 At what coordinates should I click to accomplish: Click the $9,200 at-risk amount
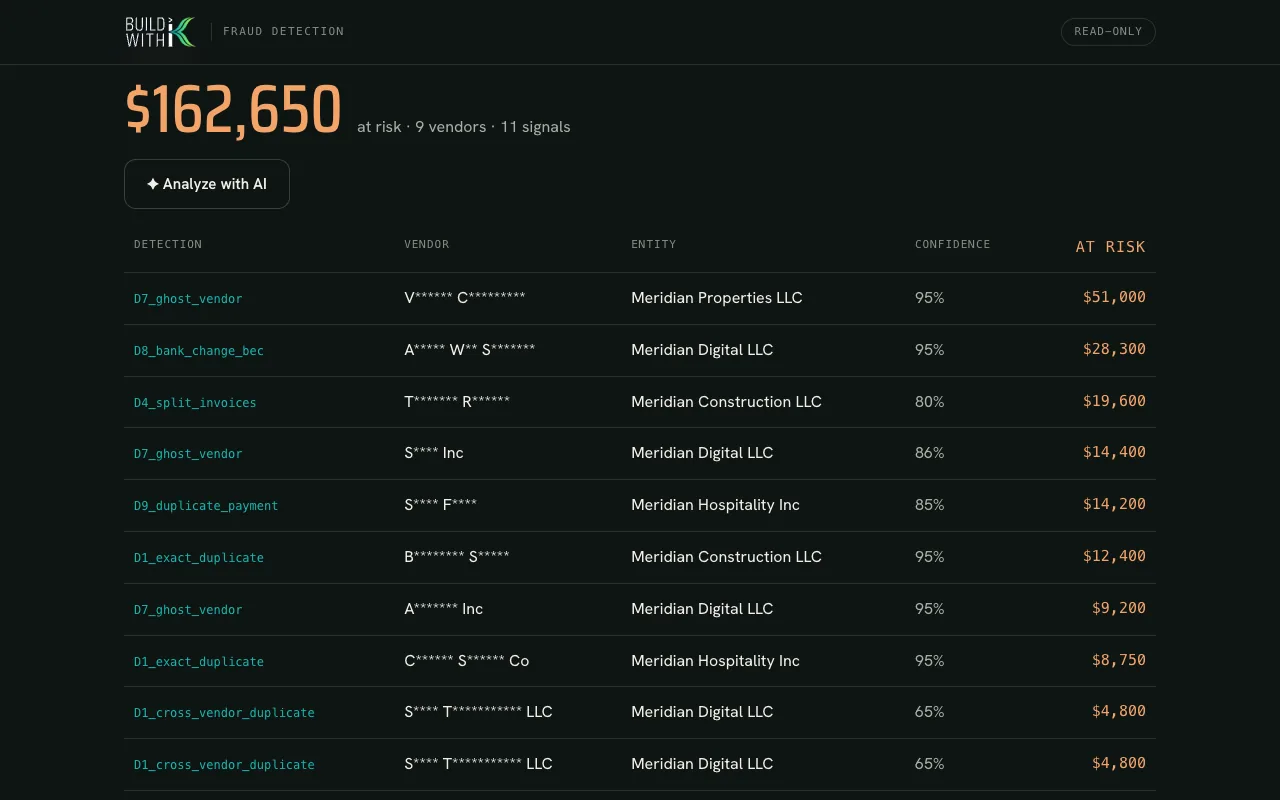pyautogui.click(x=1119, y=608)
